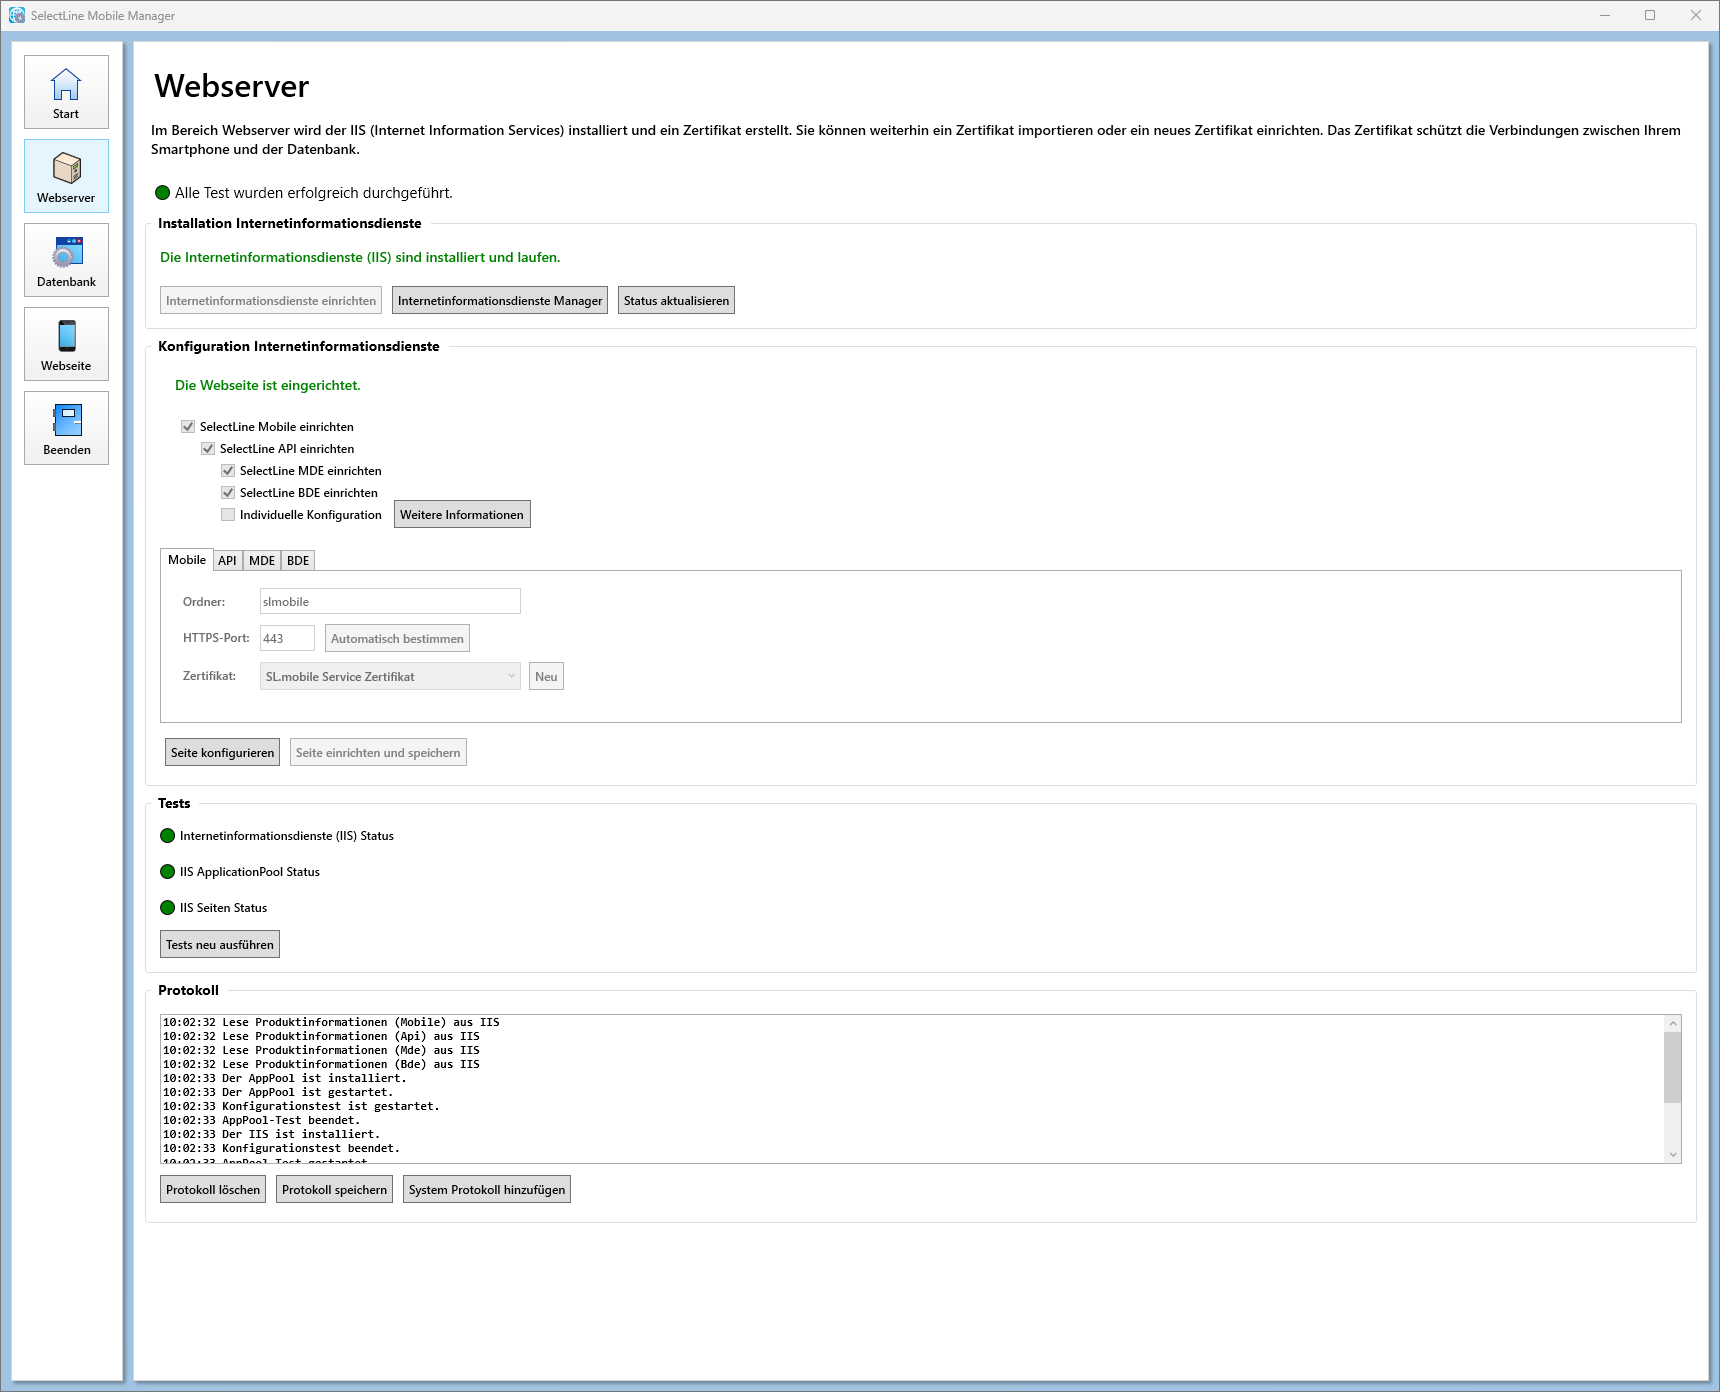Switch to the BDE tab
1720x1392 pixels.
pyautogui.click(x=298, y=561)
